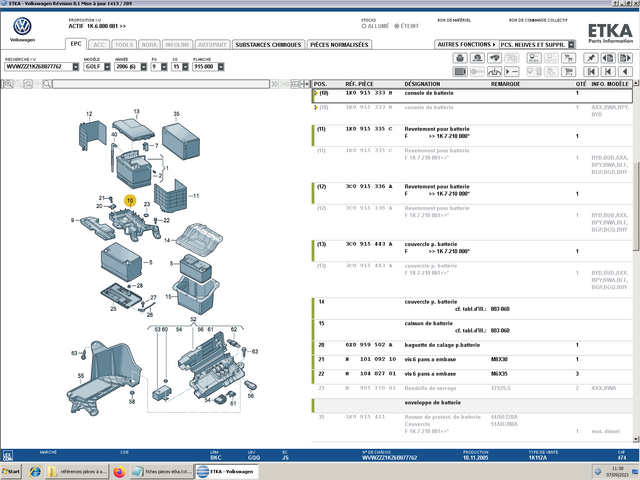Switch to the NORA tab
640x480 pixels.
coord(149,44)
